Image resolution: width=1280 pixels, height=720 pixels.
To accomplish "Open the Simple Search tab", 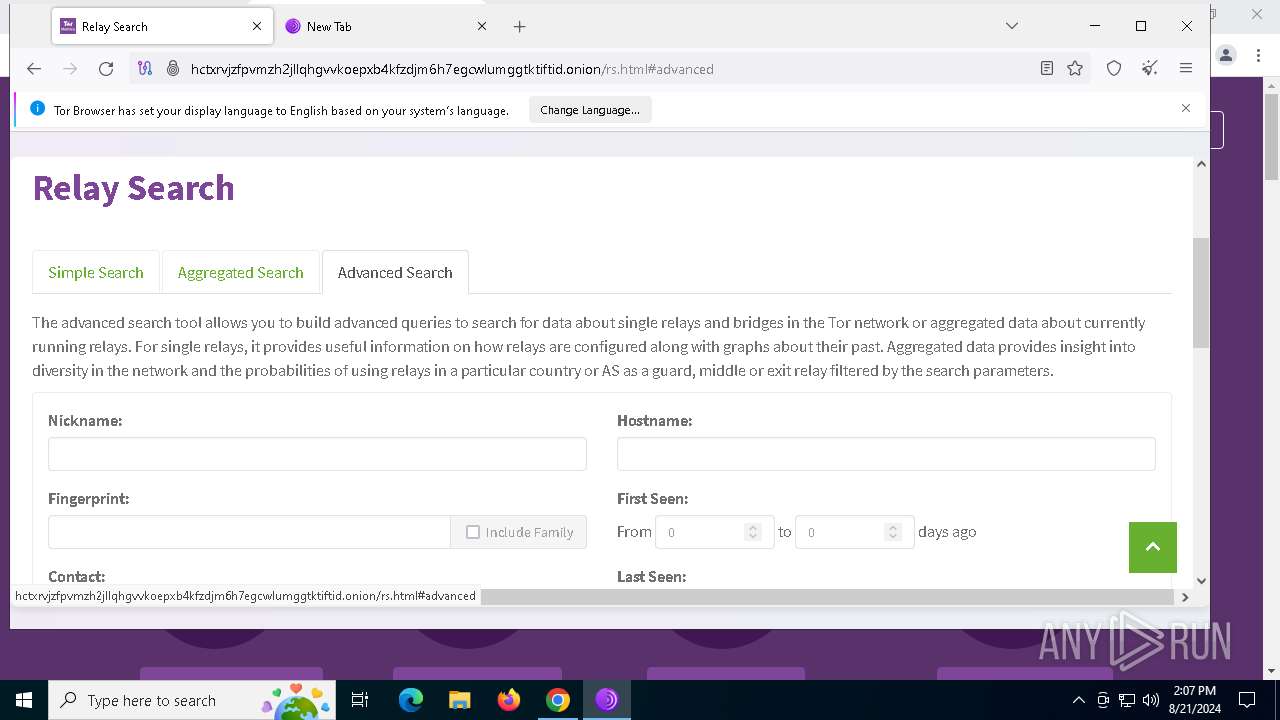I will (x=96, y=272).
